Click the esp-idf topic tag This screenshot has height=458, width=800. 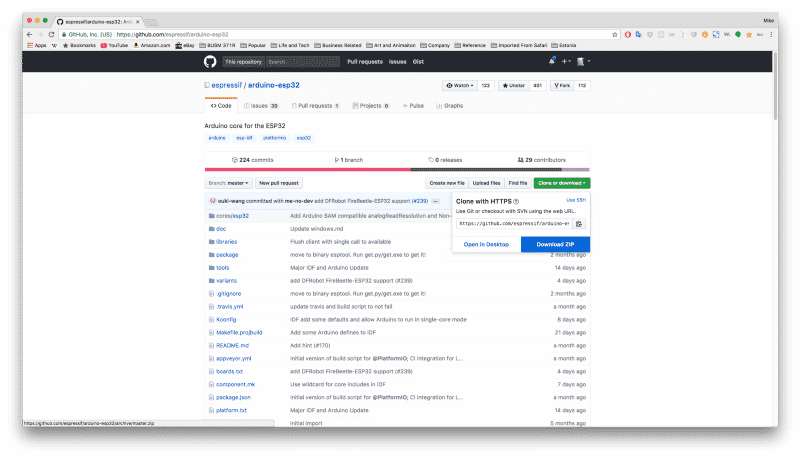244,138
